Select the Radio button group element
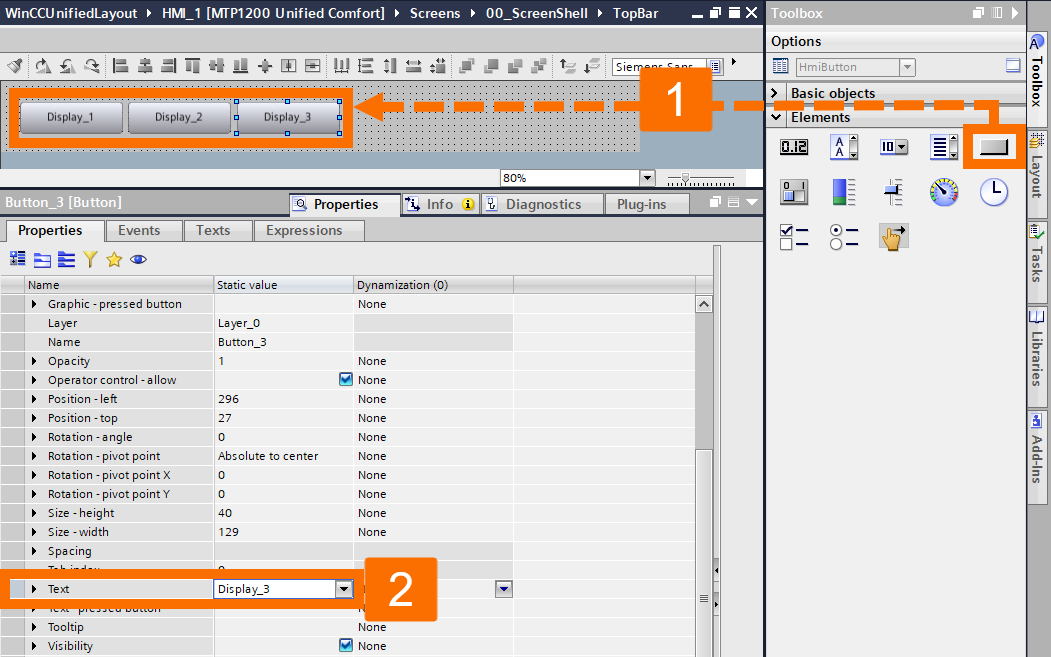 click(843, 237)
